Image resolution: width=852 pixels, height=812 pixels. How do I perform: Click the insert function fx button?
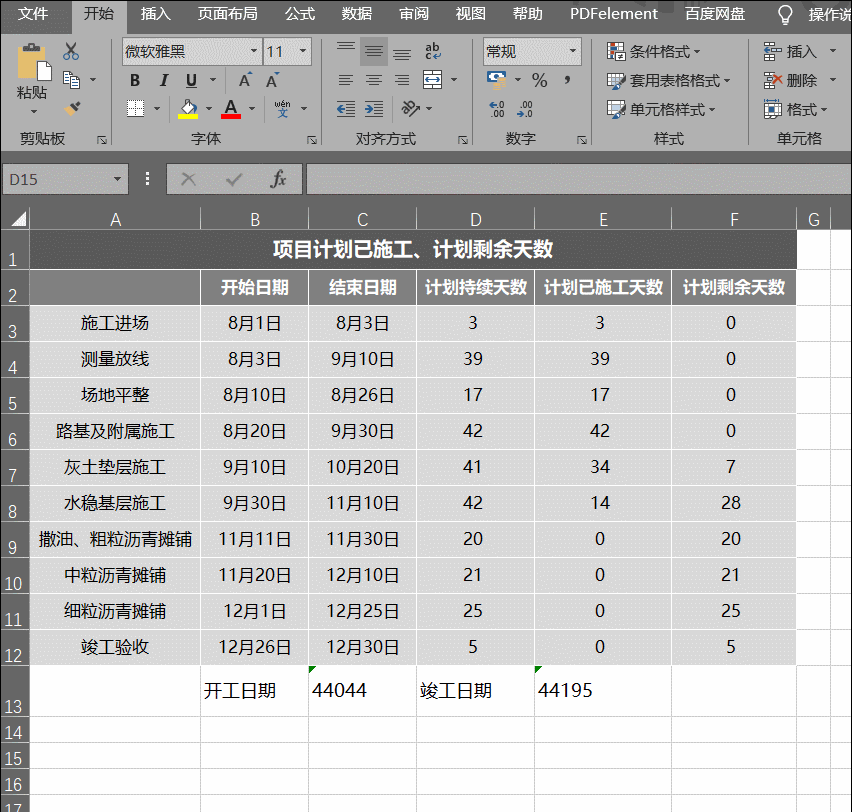tap(278, 179)
